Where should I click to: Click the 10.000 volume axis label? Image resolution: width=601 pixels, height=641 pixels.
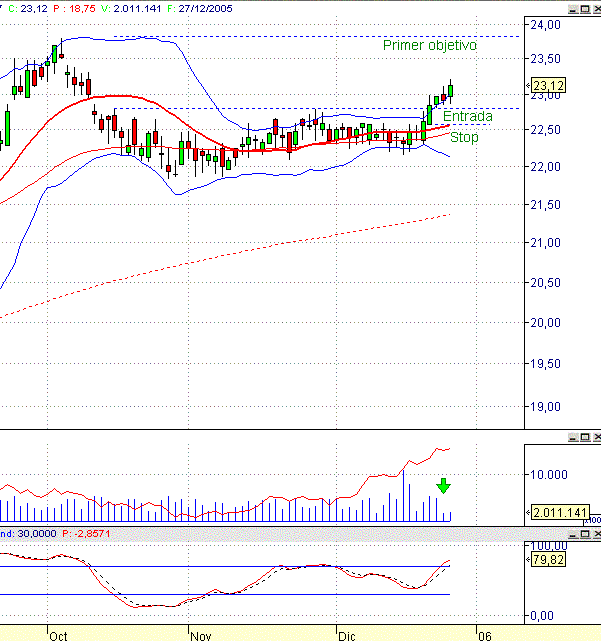point(549,475)
